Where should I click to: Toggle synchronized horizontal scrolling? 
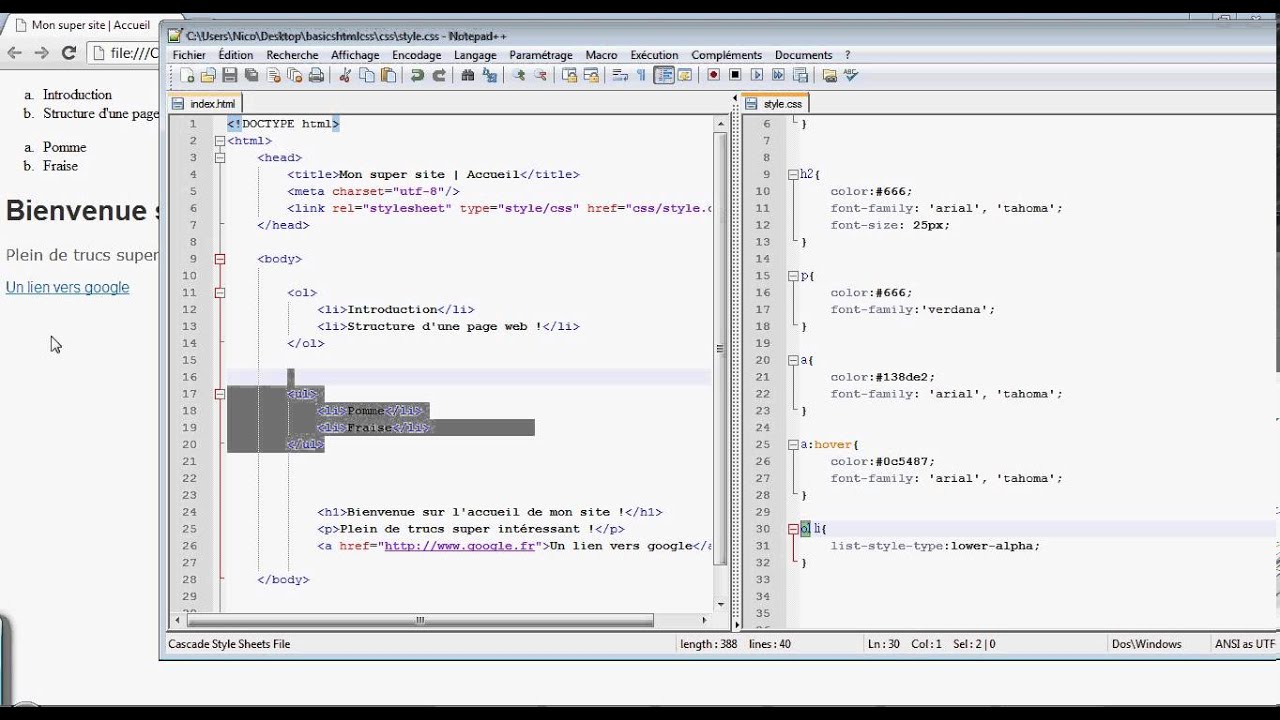(x=591, y=75)
